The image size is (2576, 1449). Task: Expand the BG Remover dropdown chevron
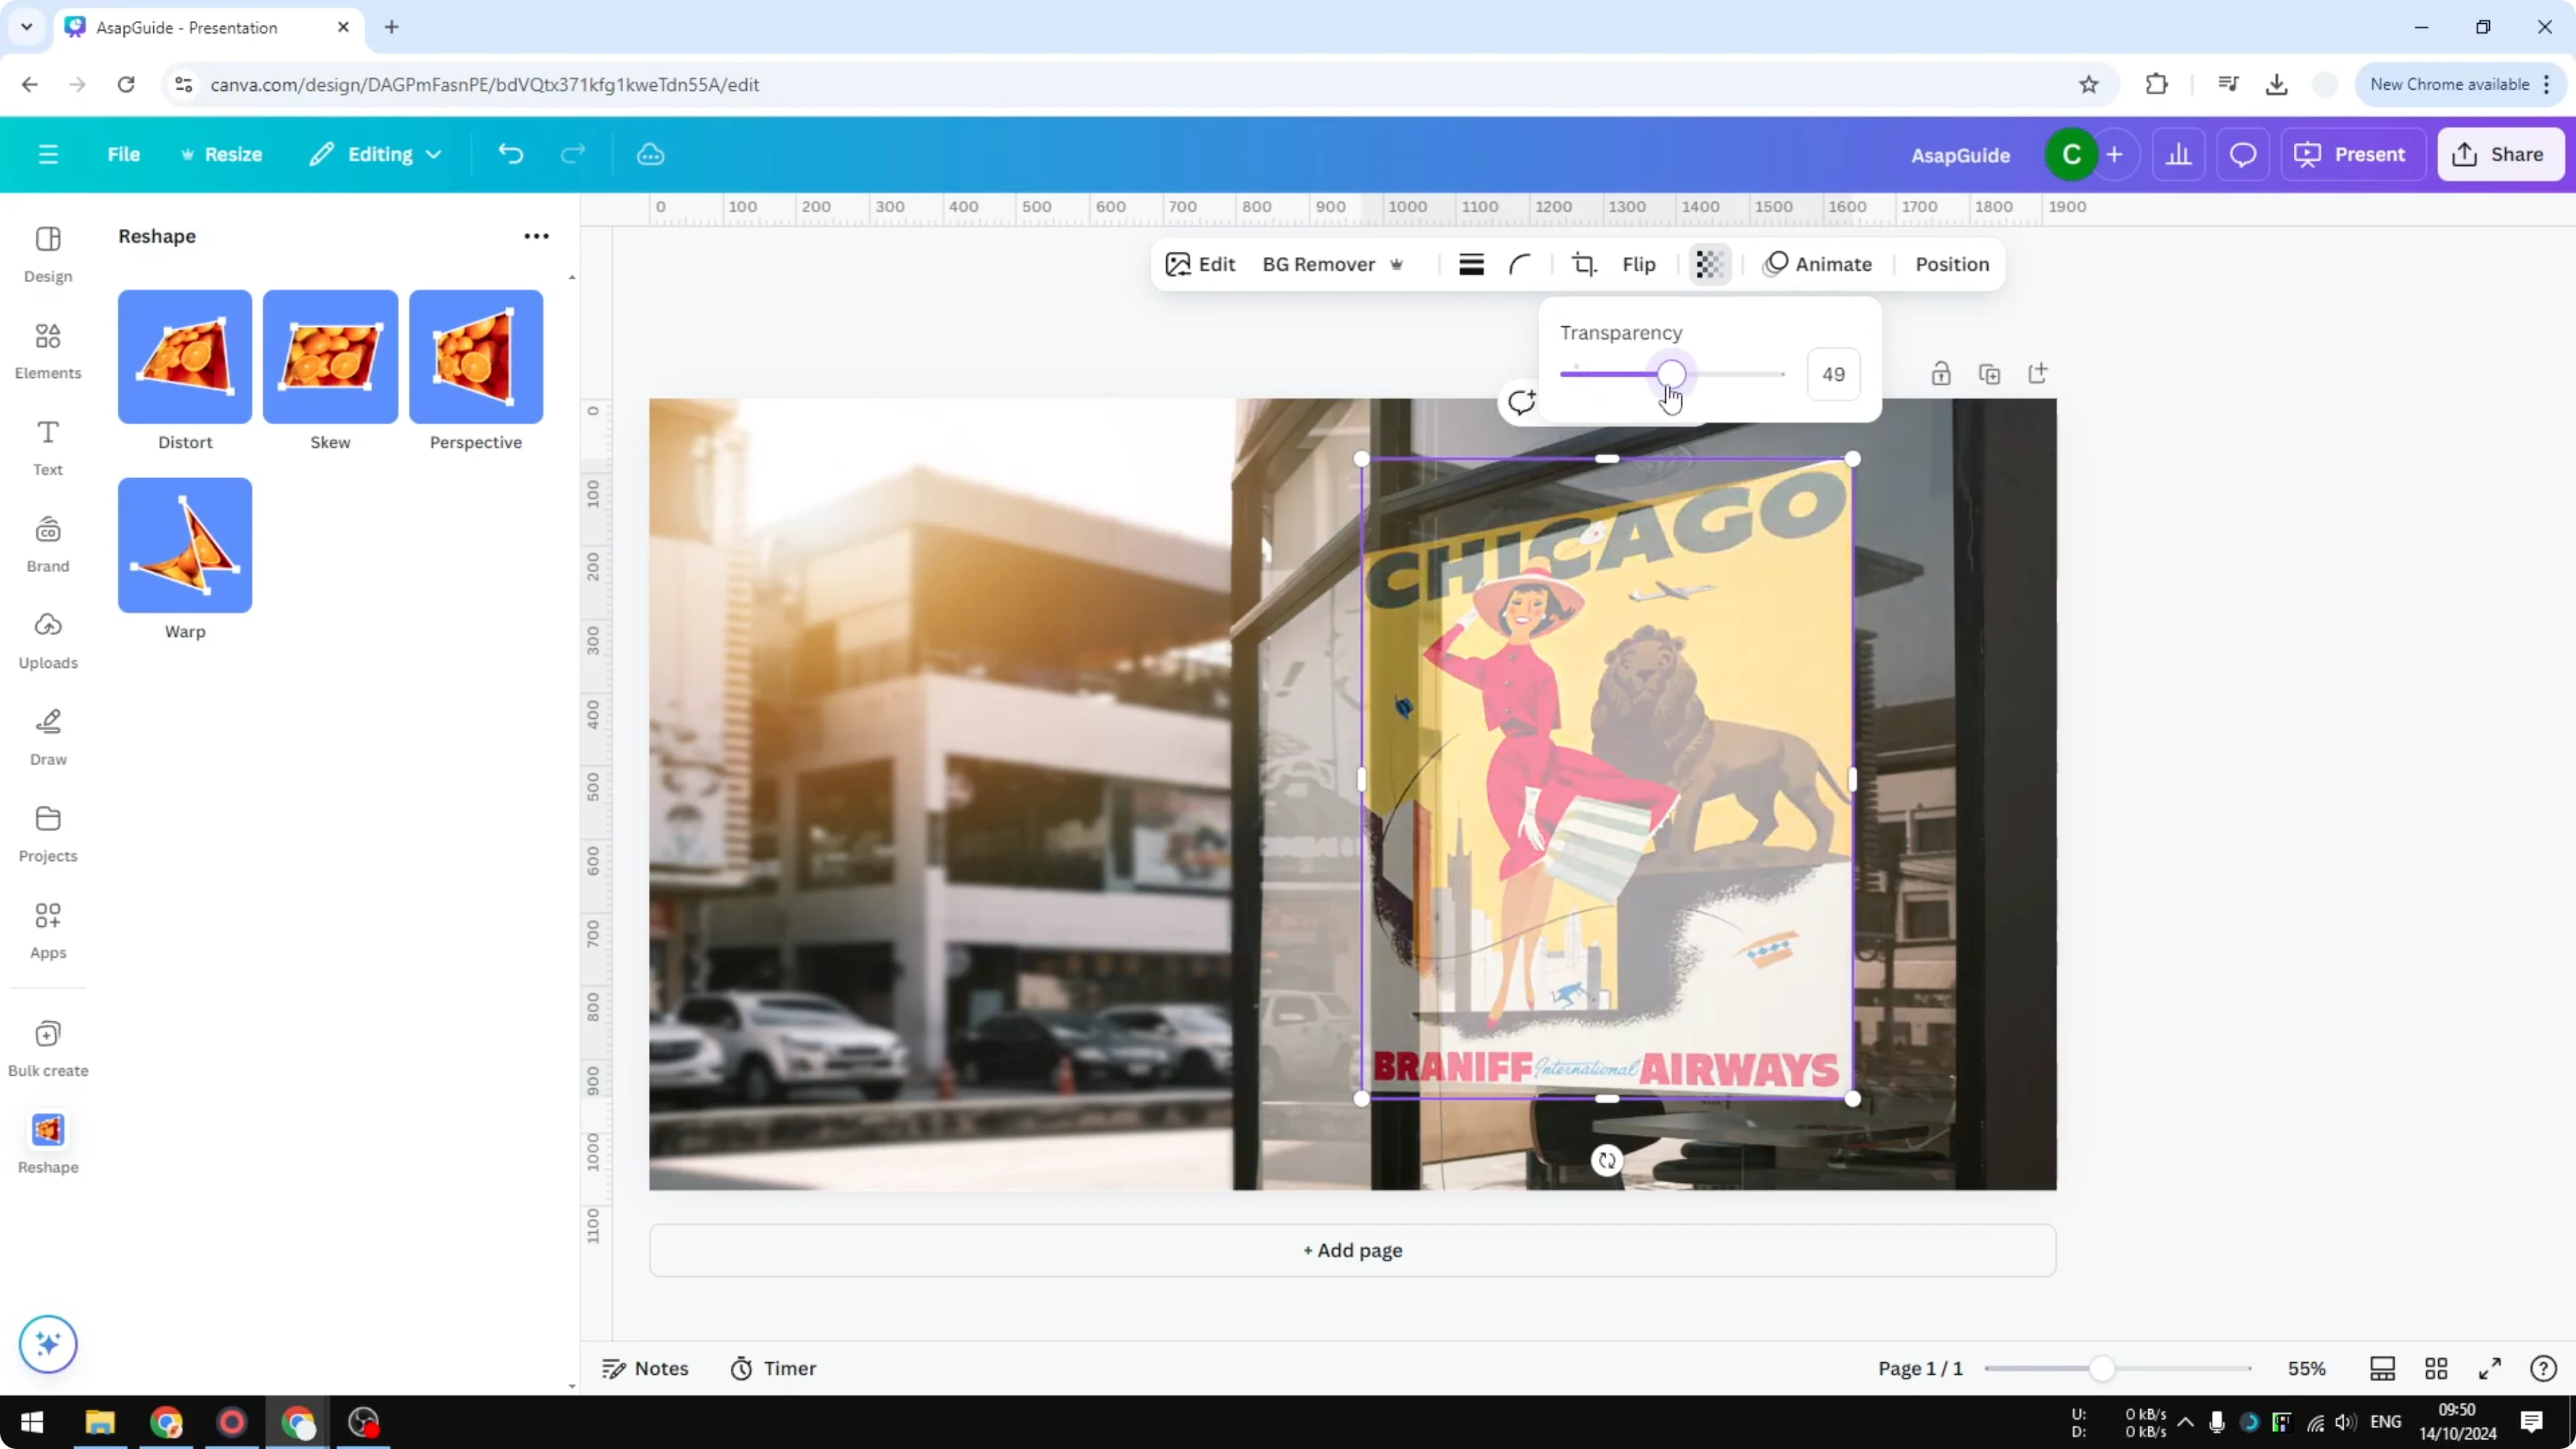[x=1397, y=264]
